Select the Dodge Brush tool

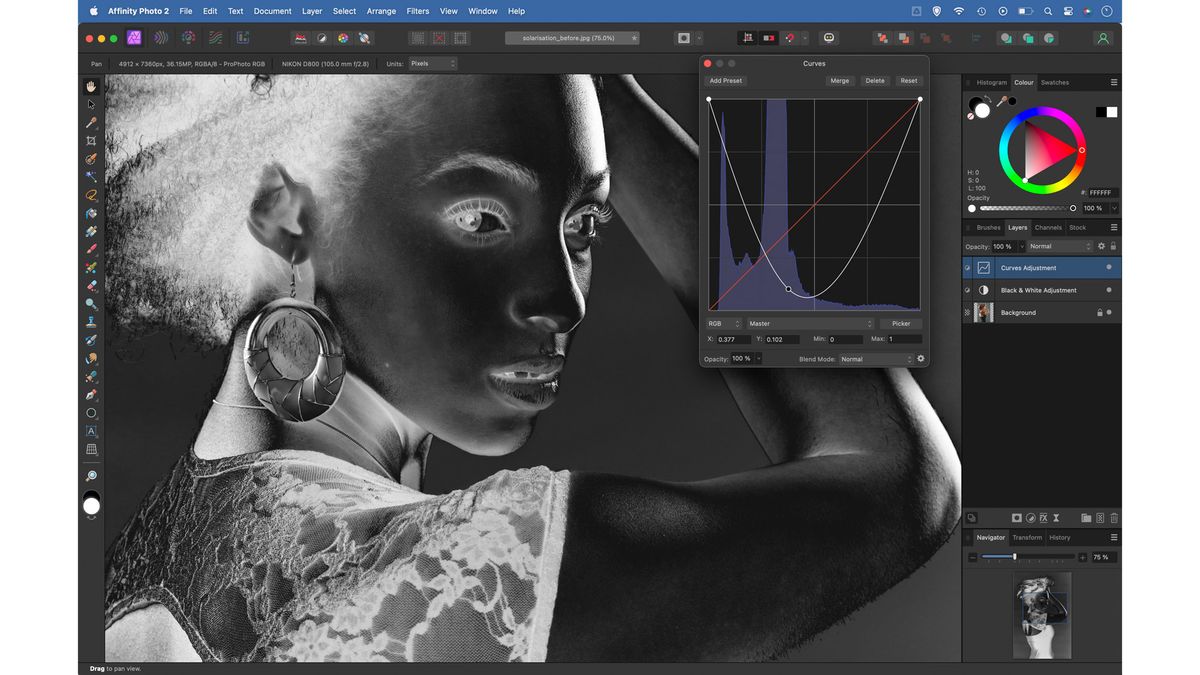coord(92,300)
